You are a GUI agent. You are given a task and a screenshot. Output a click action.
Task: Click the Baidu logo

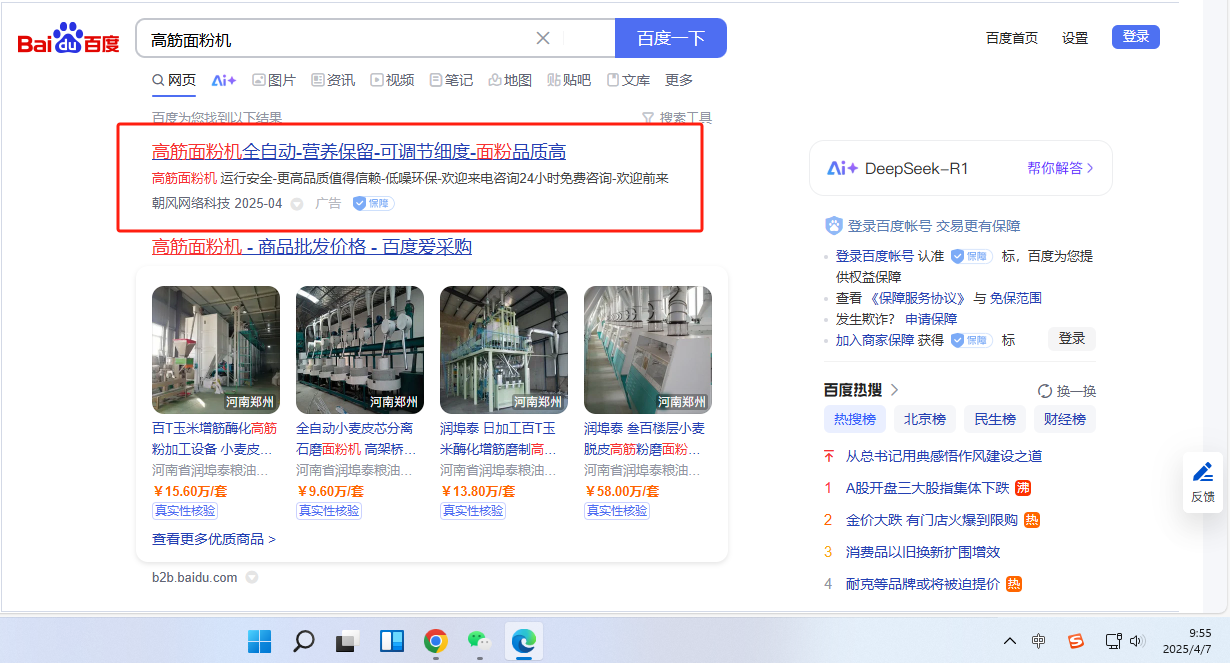pyautogui.click(x=68, y=40)
